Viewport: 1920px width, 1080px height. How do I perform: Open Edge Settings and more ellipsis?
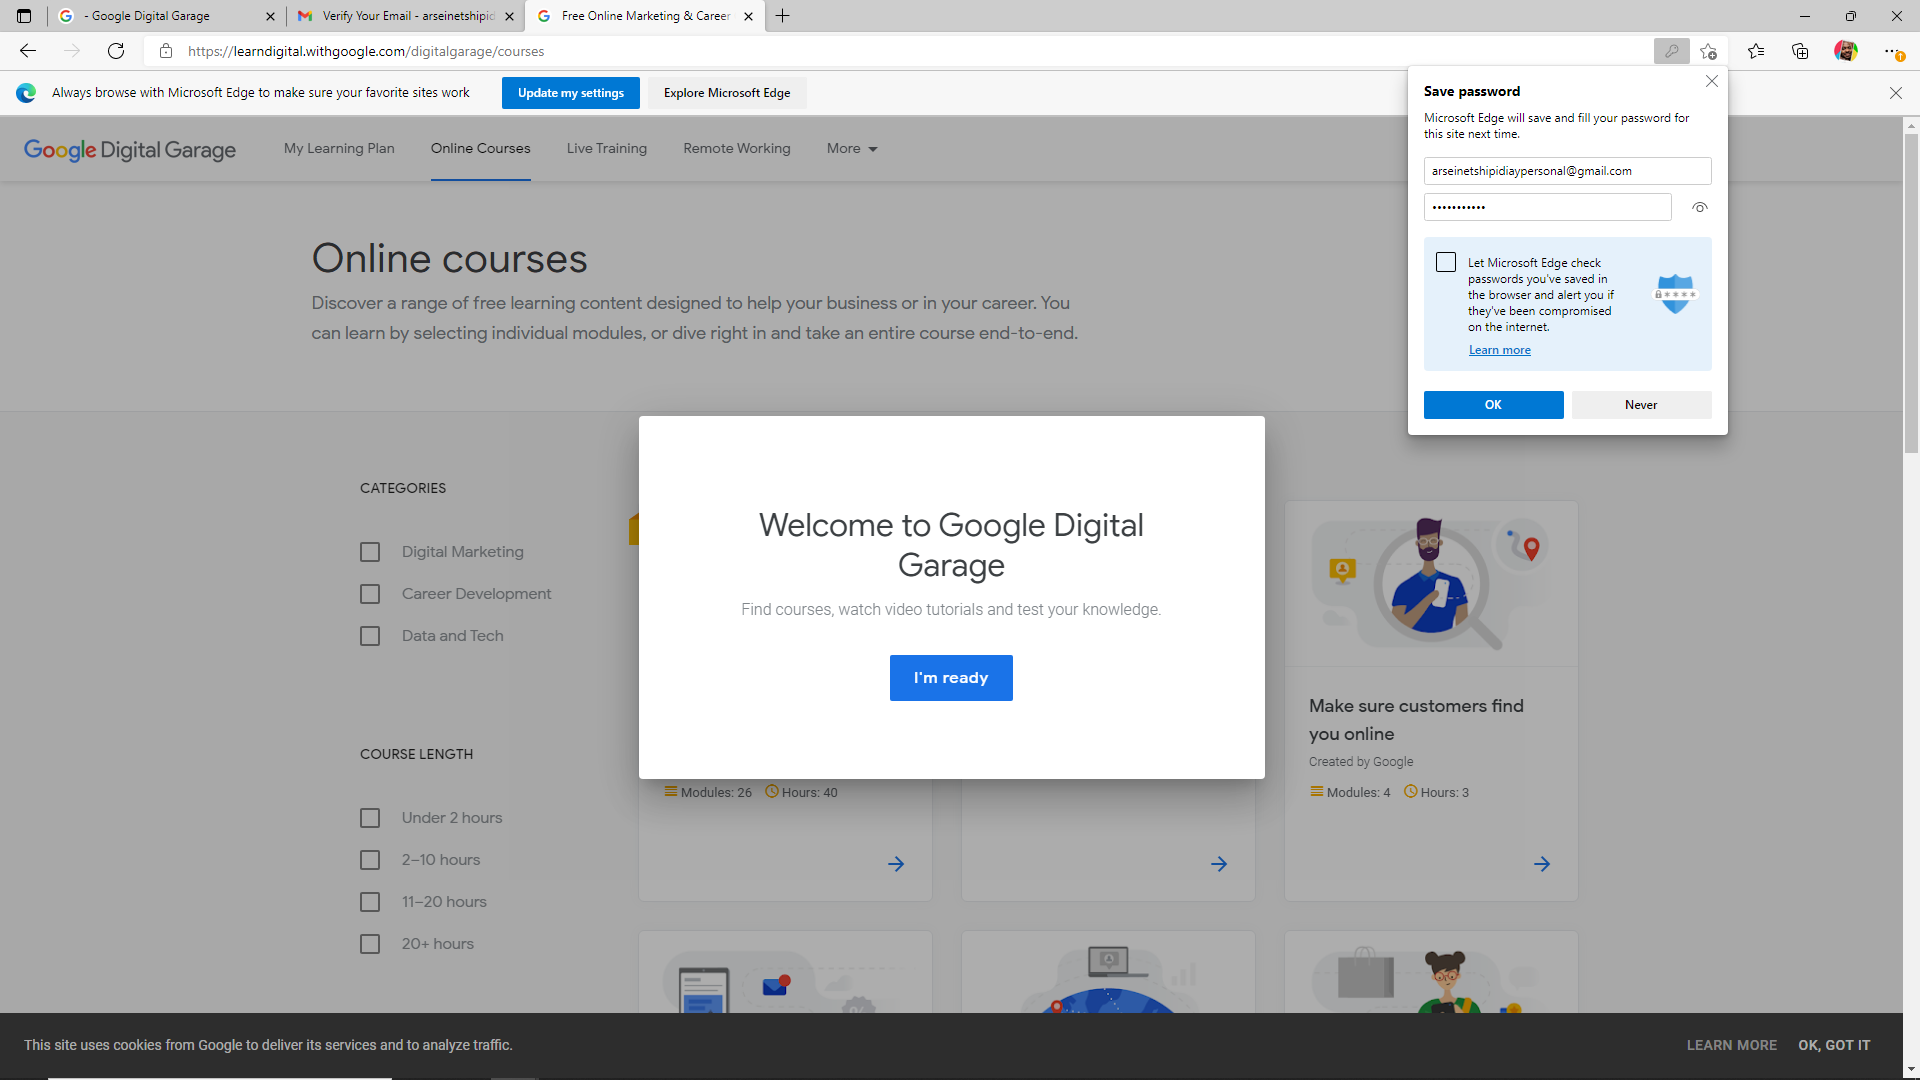coord(1891,51)
